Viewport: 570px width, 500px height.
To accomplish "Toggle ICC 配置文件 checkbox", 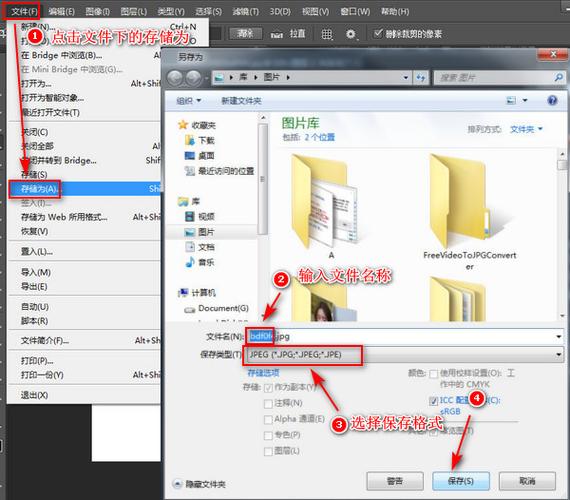I will [433, 401].
